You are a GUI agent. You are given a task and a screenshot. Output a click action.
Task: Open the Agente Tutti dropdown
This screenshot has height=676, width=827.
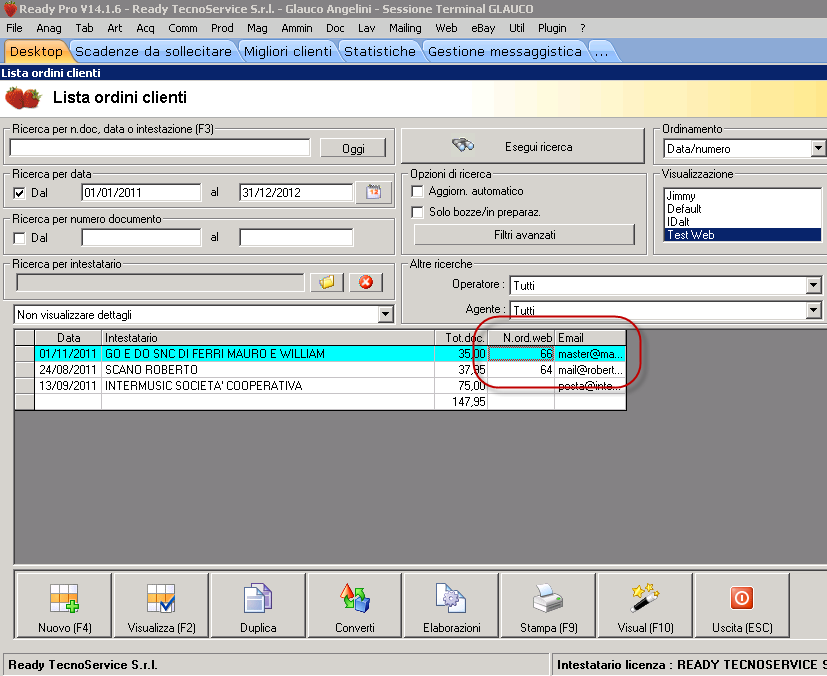tap(813, 310)
